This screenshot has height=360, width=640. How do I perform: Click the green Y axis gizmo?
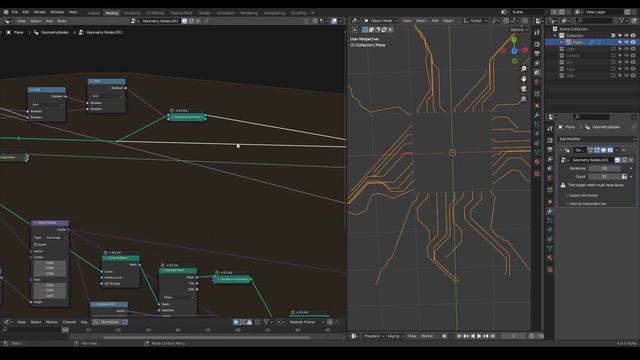pyautogui.click(x=514, y=40)
